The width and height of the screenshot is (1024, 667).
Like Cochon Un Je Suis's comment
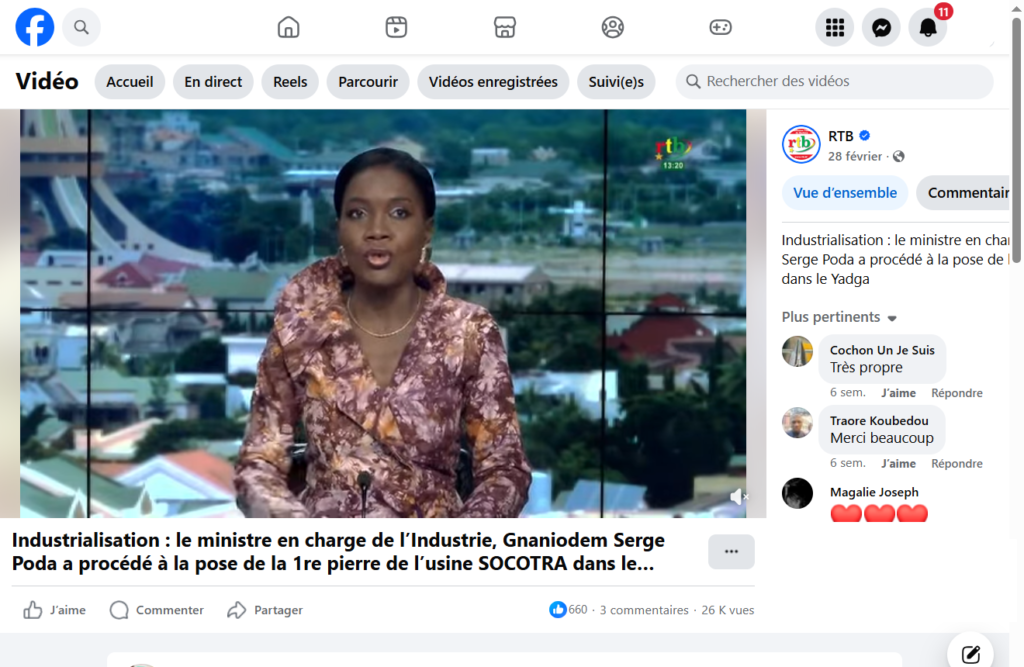pos(899,393)
